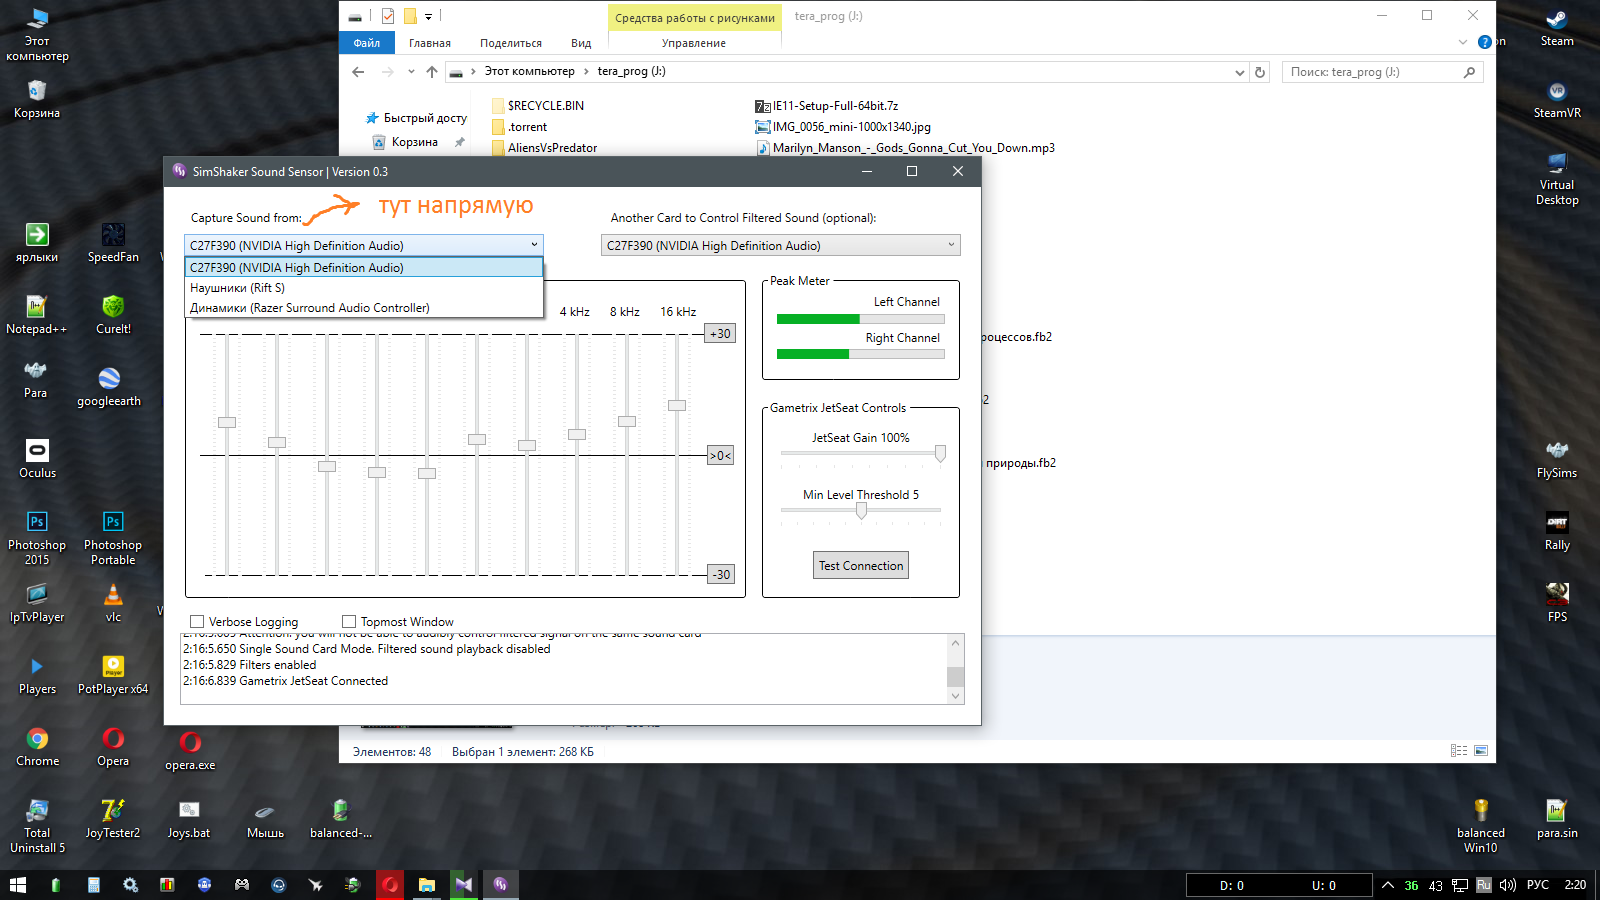The width and height of the screenshot is (1600, 900).
Task: Click the Test Connection button
Action: [861, 566]
